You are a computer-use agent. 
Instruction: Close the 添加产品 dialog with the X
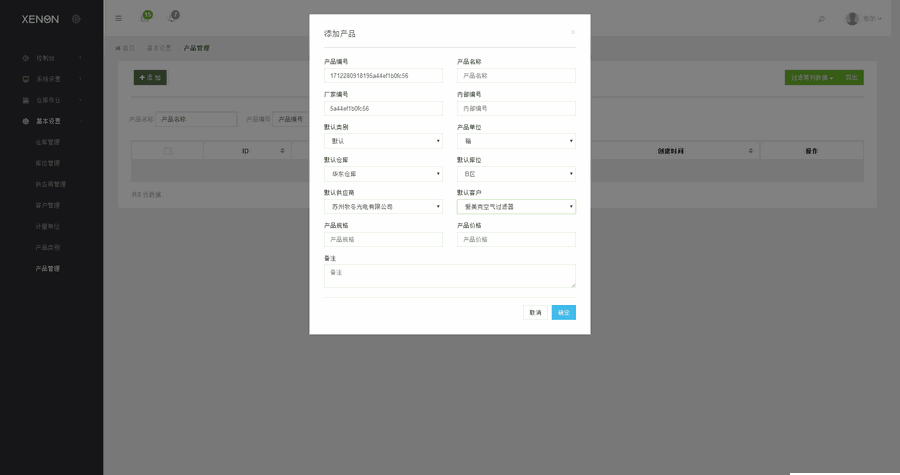pyautogui.click(x=573, y=32)
